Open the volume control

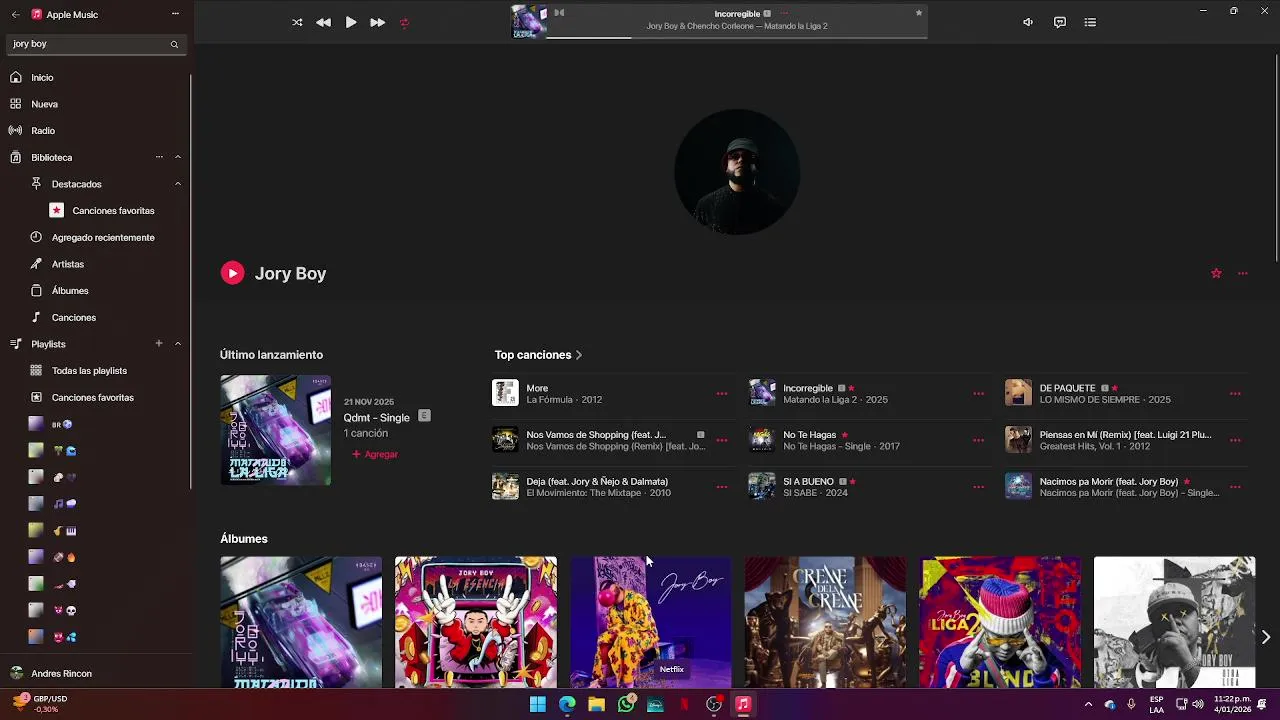point(1028,22)
